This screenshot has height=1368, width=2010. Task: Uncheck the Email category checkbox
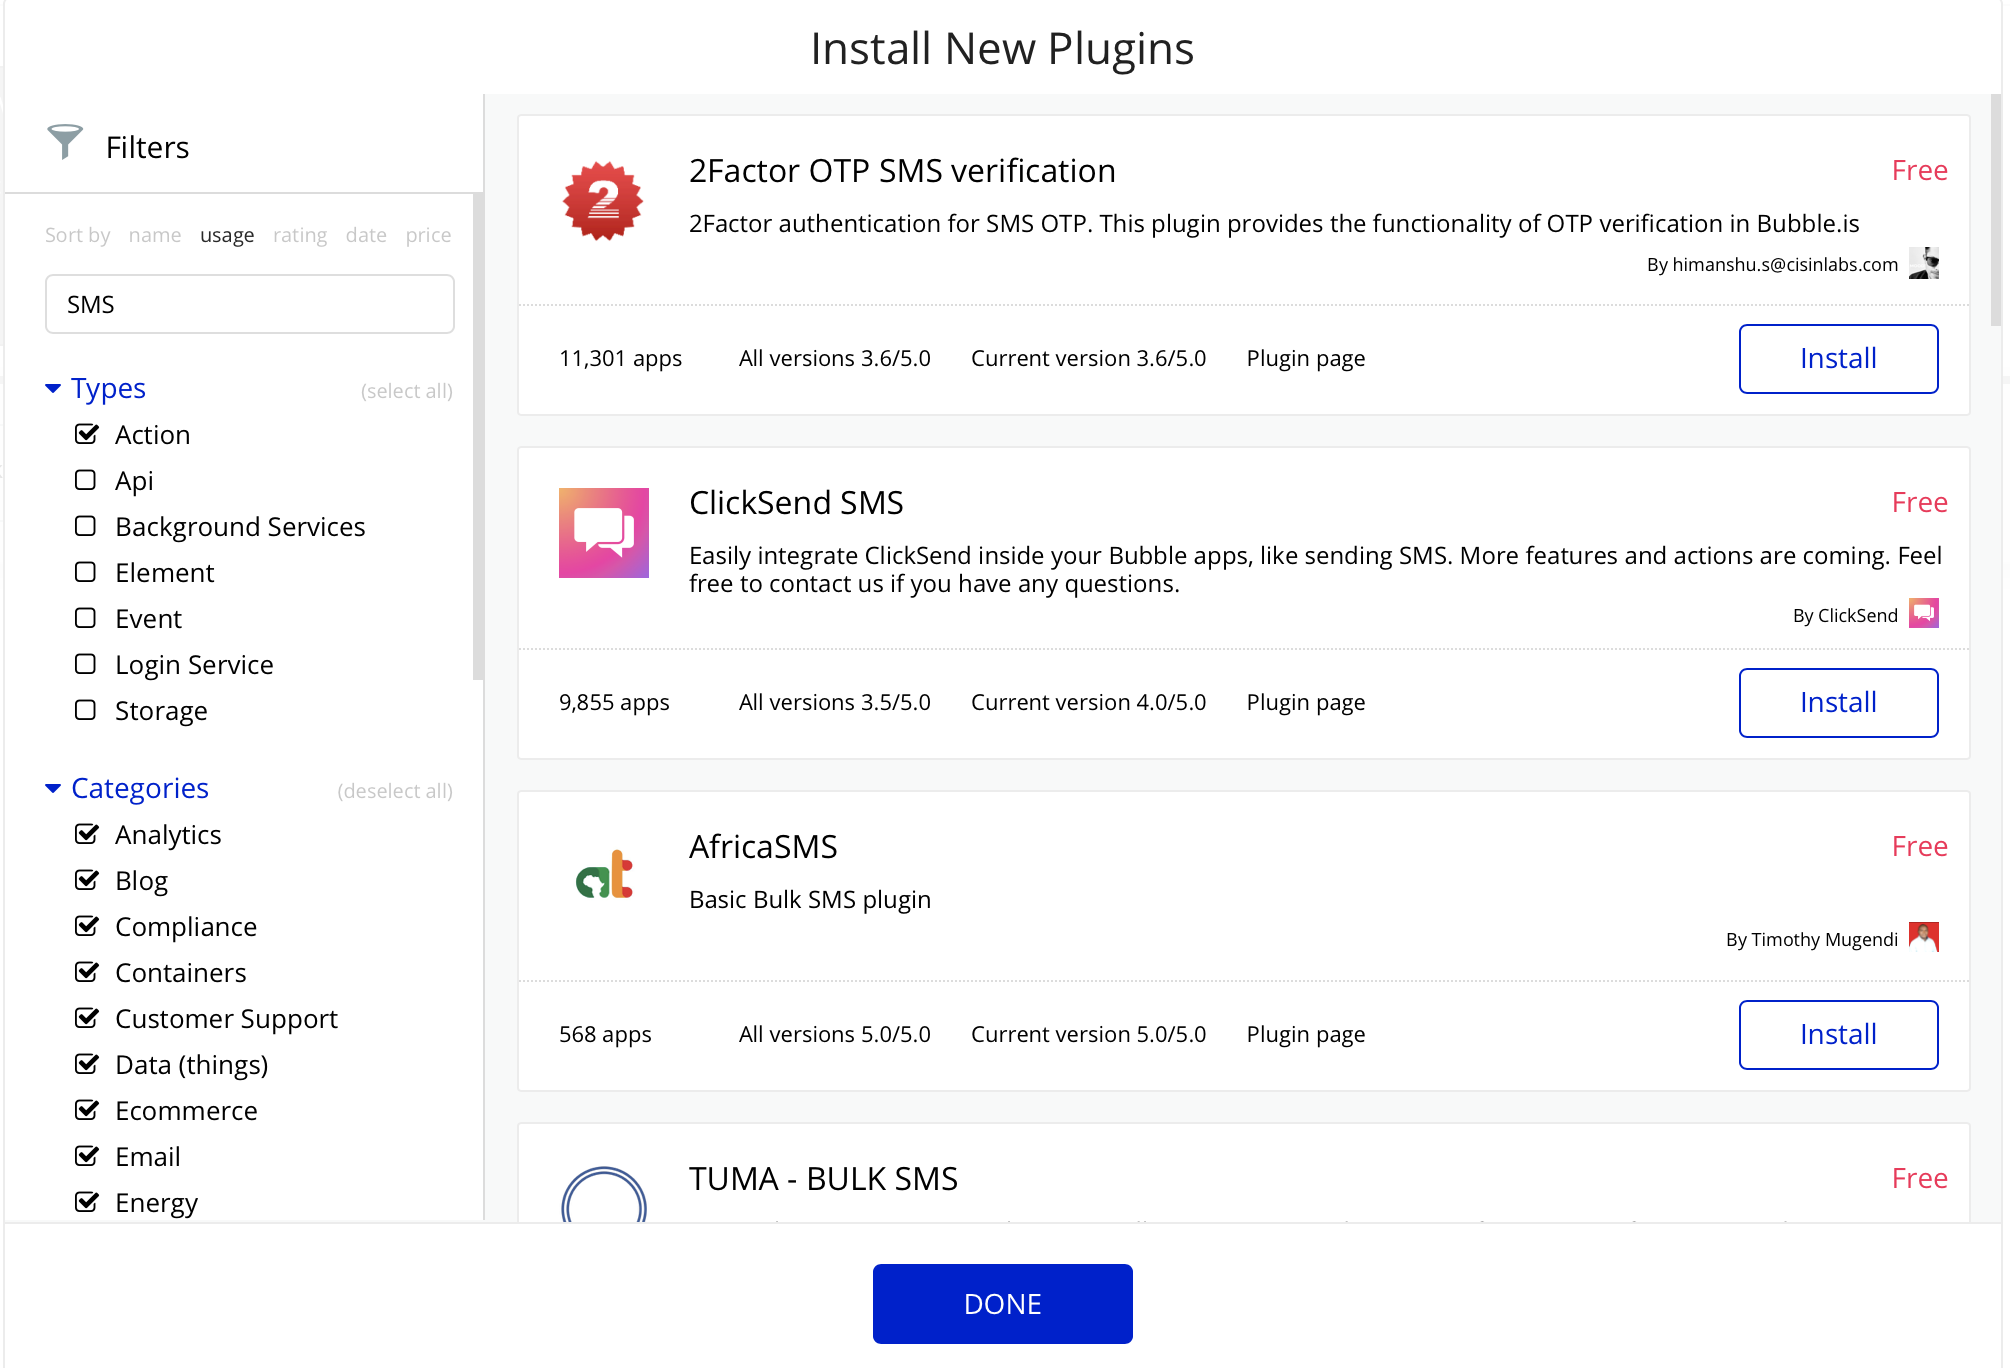[87, 1156]
